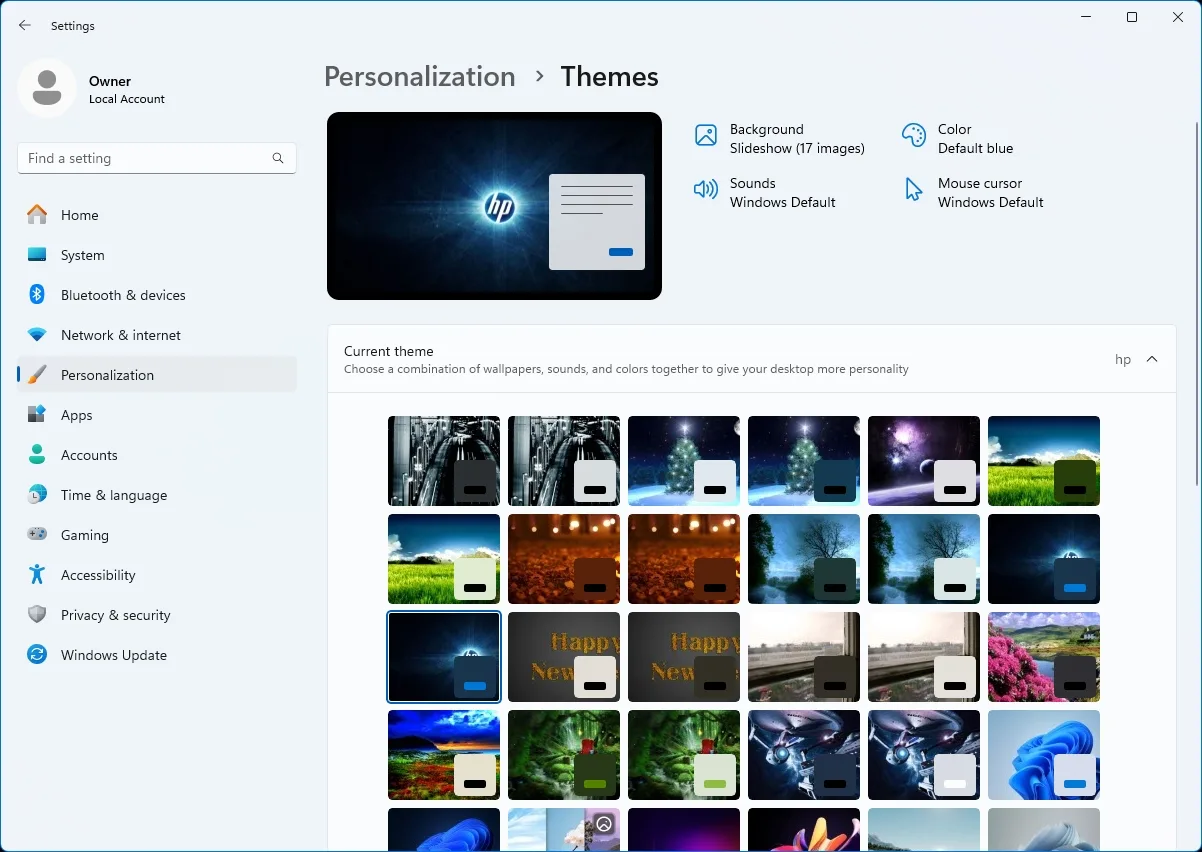Click the Mouse cursor pointer icon
The width and height of the screenshot is (1202, 852).
pyautogui.click(x=914, y=189)
